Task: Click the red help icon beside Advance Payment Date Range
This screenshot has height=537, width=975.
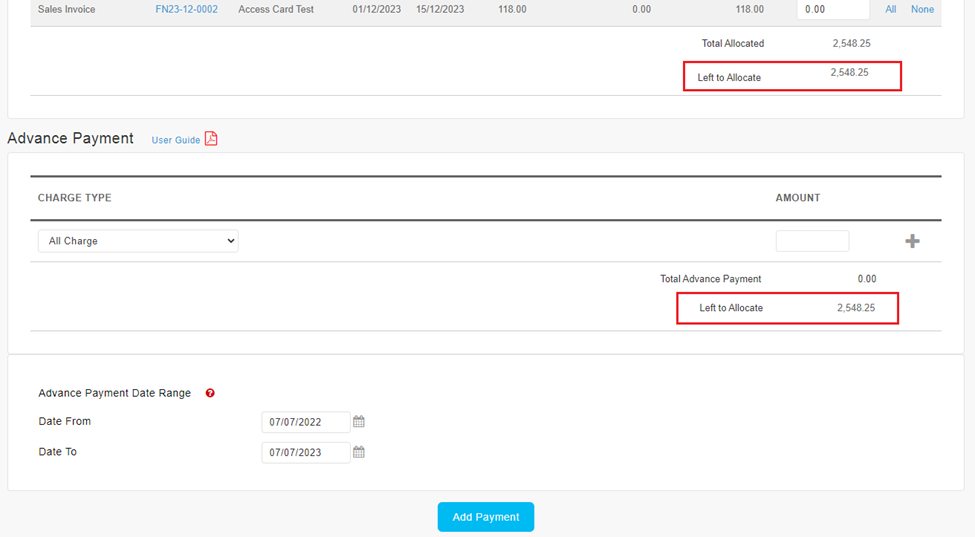Action: 210,393
